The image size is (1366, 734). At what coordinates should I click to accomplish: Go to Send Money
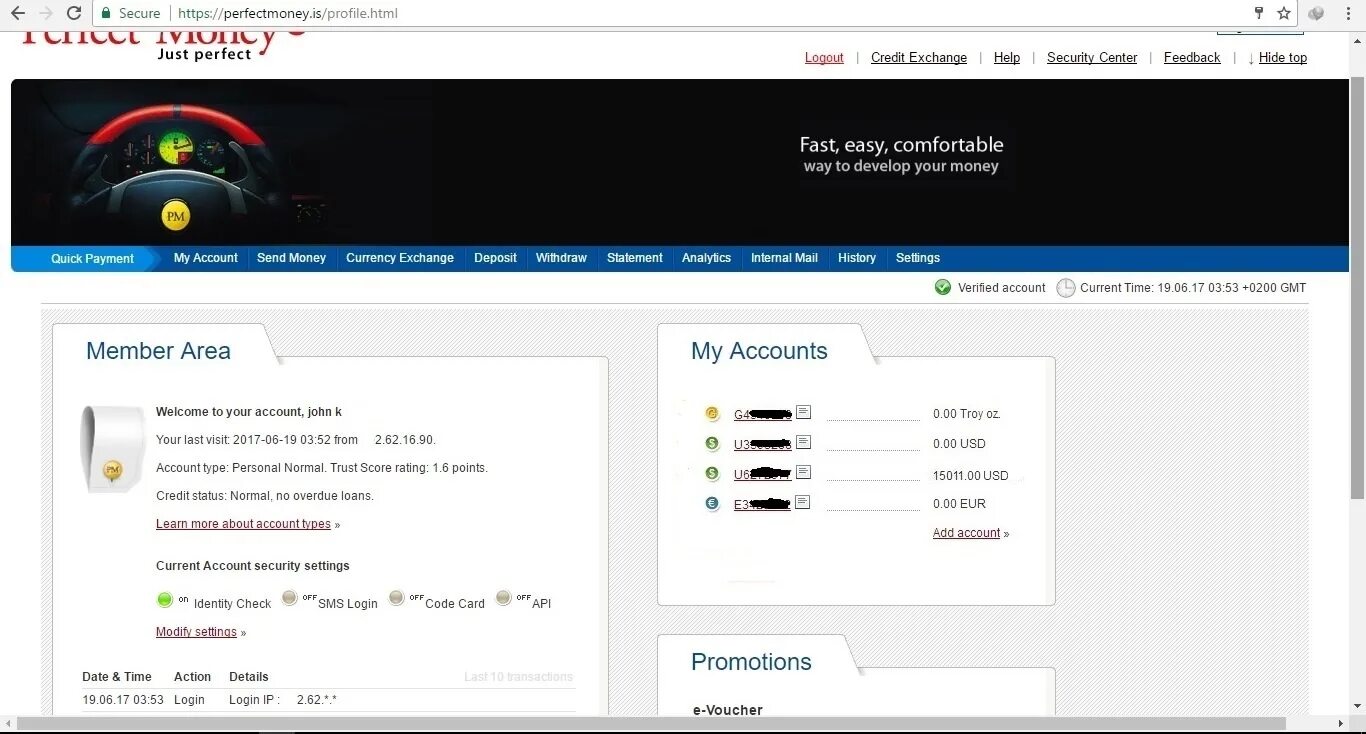(x=291, y=258)
